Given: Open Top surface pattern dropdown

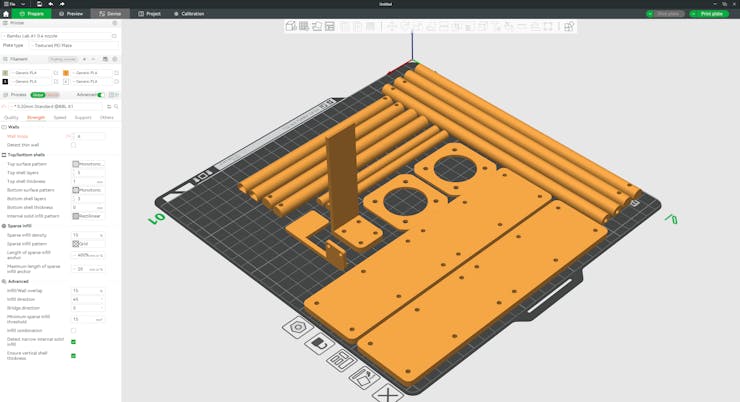Looking at the screenshot, I should coord(88,164).
